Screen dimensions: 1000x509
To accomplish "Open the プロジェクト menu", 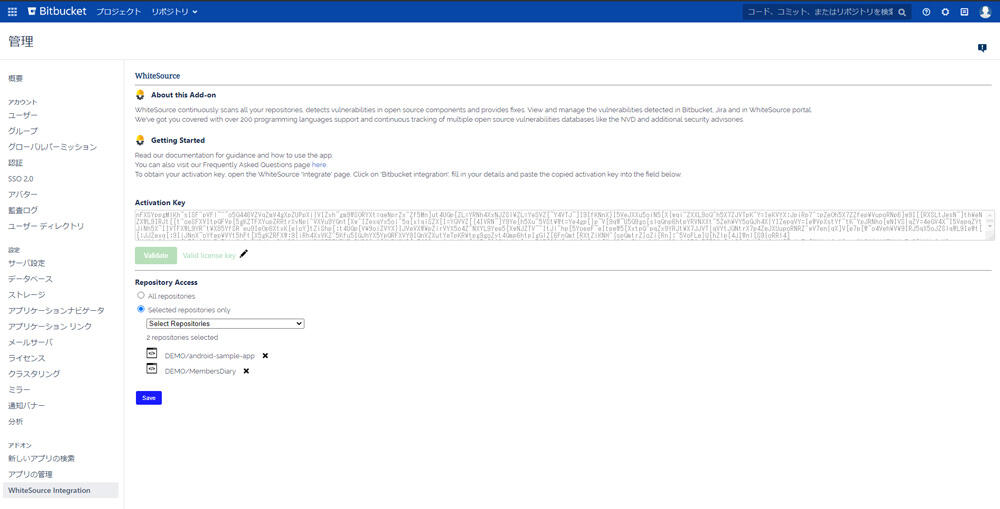I will pos(119,11).
